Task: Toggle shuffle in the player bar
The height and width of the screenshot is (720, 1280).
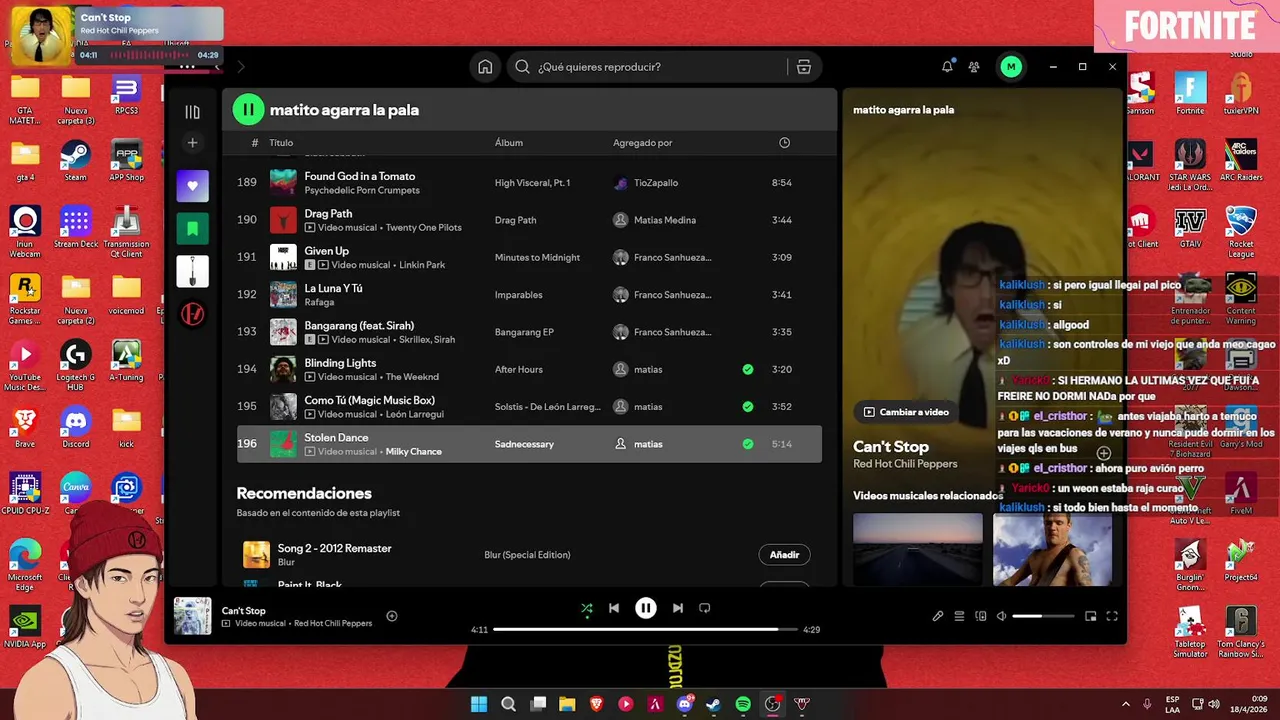Action: click(587, 608)
